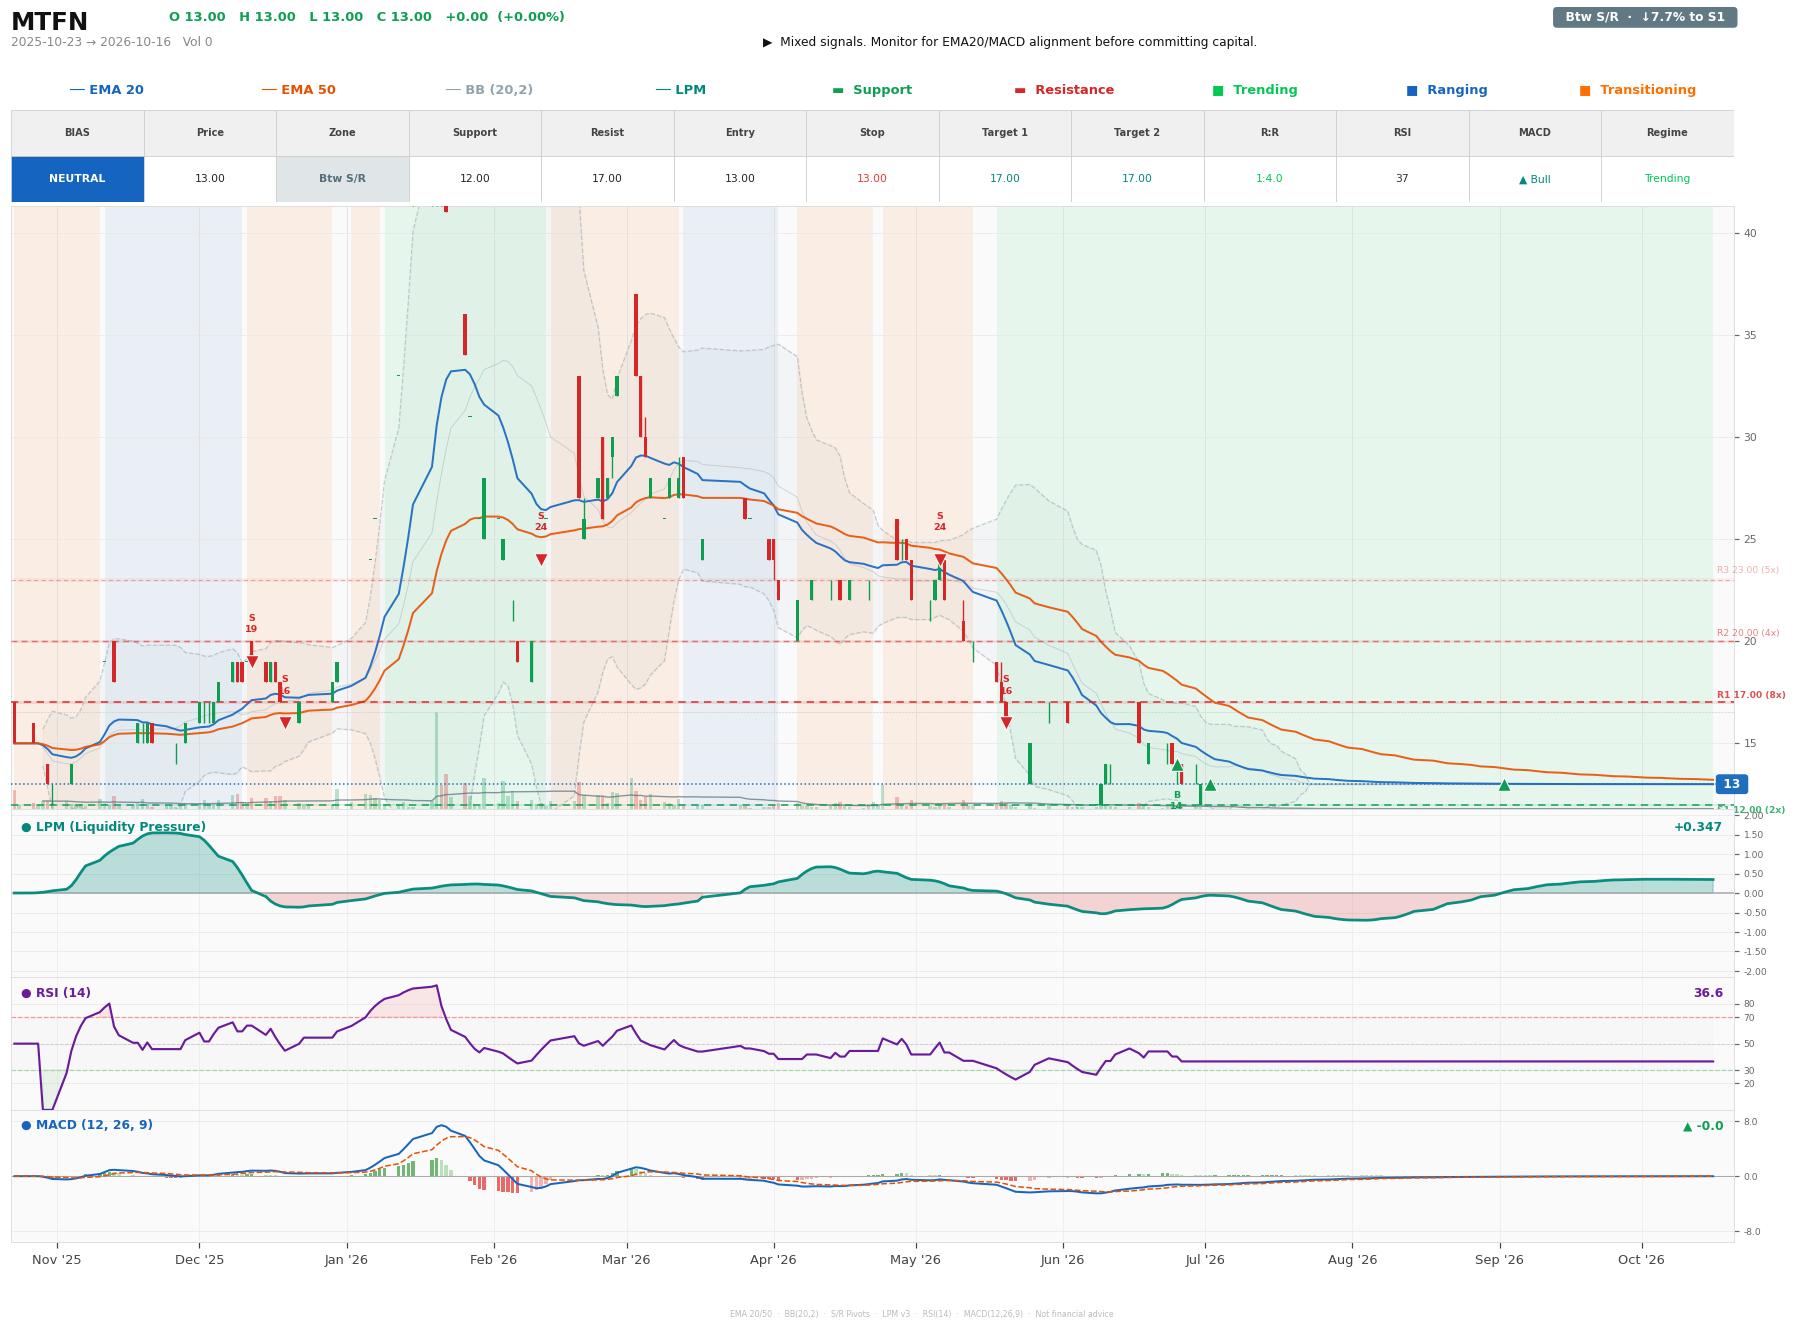Select the EMA 20 legend entry
Screen dimensions: 1797x1330
(106, 90)
